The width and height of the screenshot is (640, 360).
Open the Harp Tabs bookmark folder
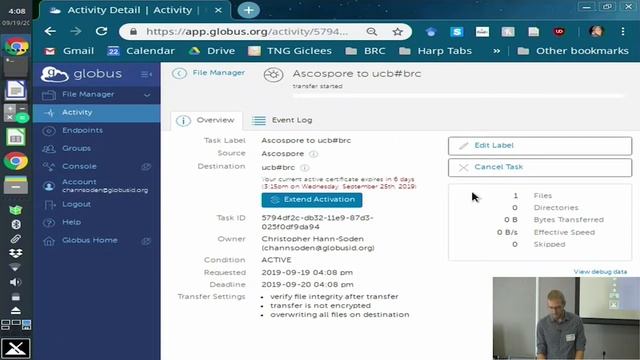click(x=435, y=51)
